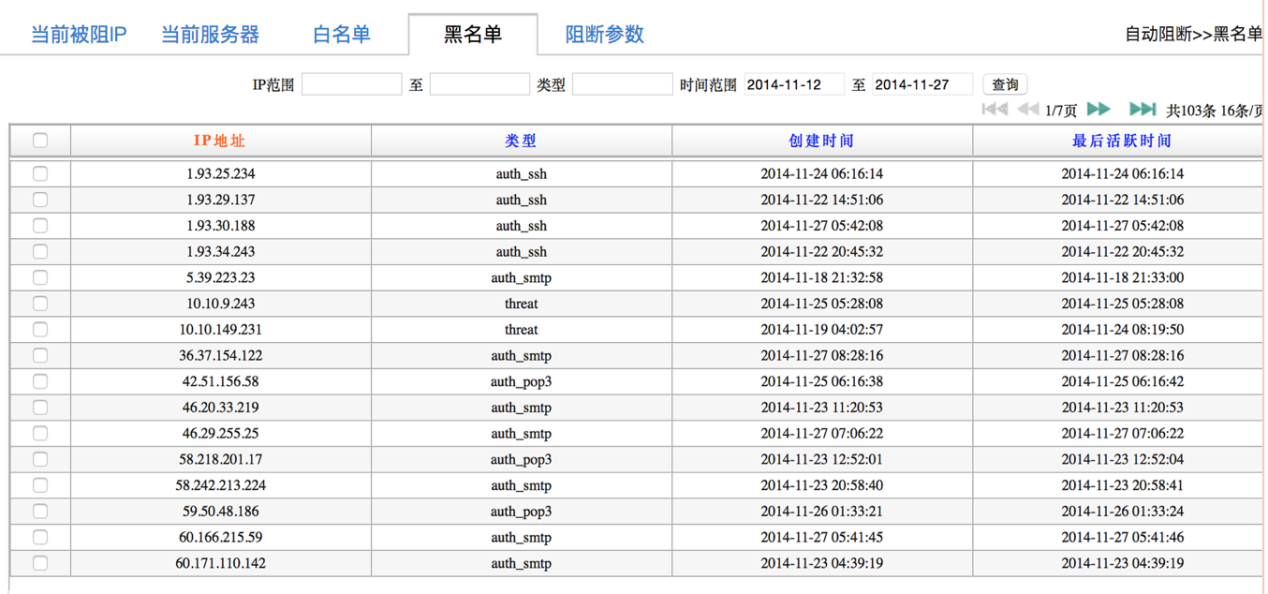Select the row checkbox for 10.10.9.243
Image resolution: width=1268 pixels, height=594 pixels.
pos(40,303)
